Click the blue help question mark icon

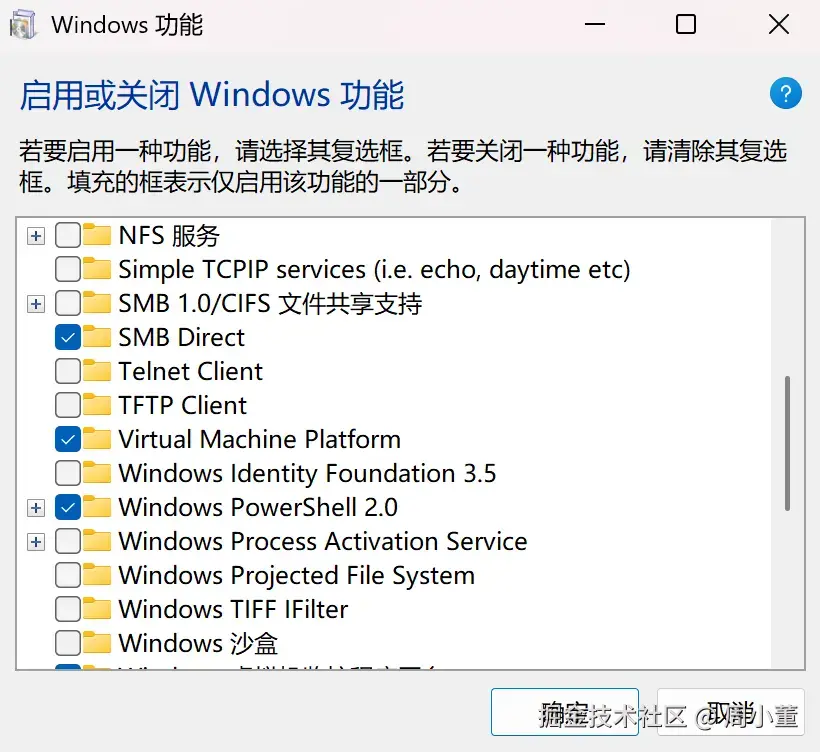click(x=785, y=94)
